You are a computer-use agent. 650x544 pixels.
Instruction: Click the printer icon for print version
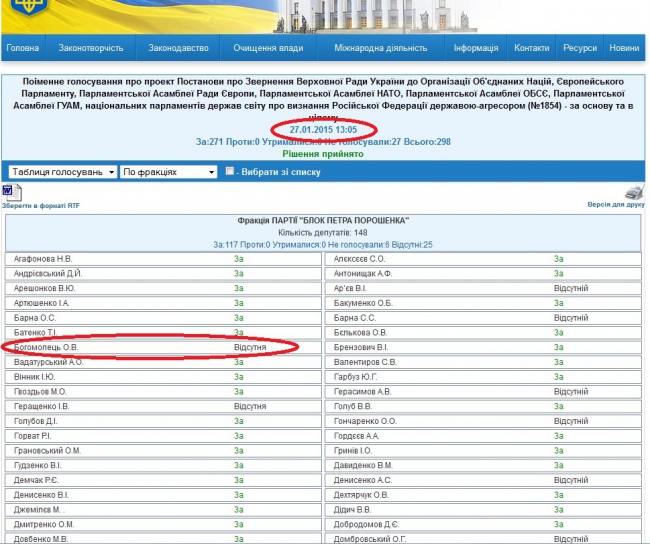tap(634, 192)
